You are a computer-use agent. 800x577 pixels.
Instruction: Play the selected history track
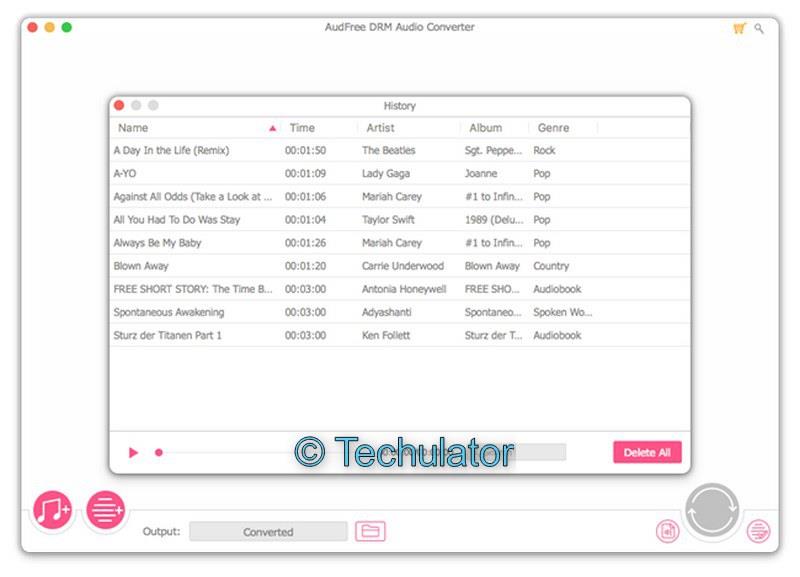(133, 453)
